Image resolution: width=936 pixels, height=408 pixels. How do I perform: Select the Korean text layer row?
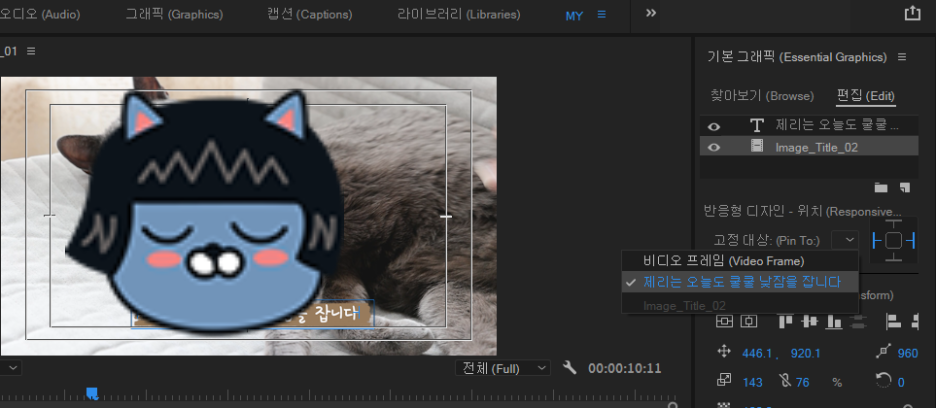809,125
